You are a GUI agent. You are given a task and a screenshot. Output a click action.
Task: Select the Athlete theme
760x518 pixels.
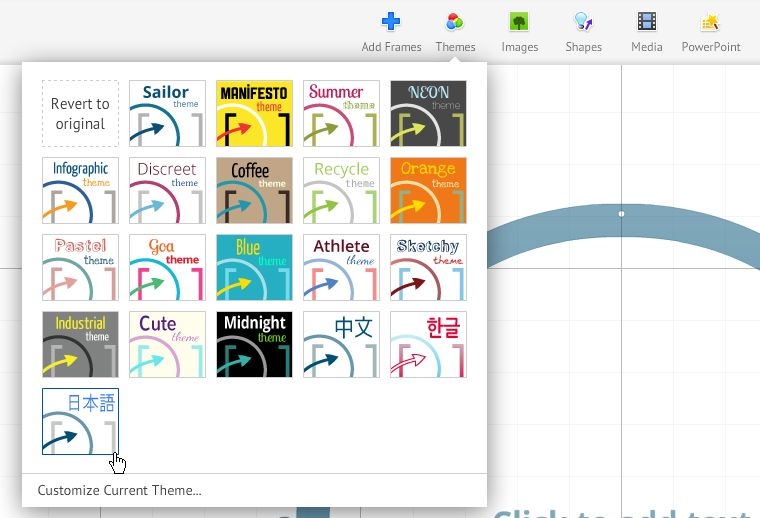(x=341, y=267)
